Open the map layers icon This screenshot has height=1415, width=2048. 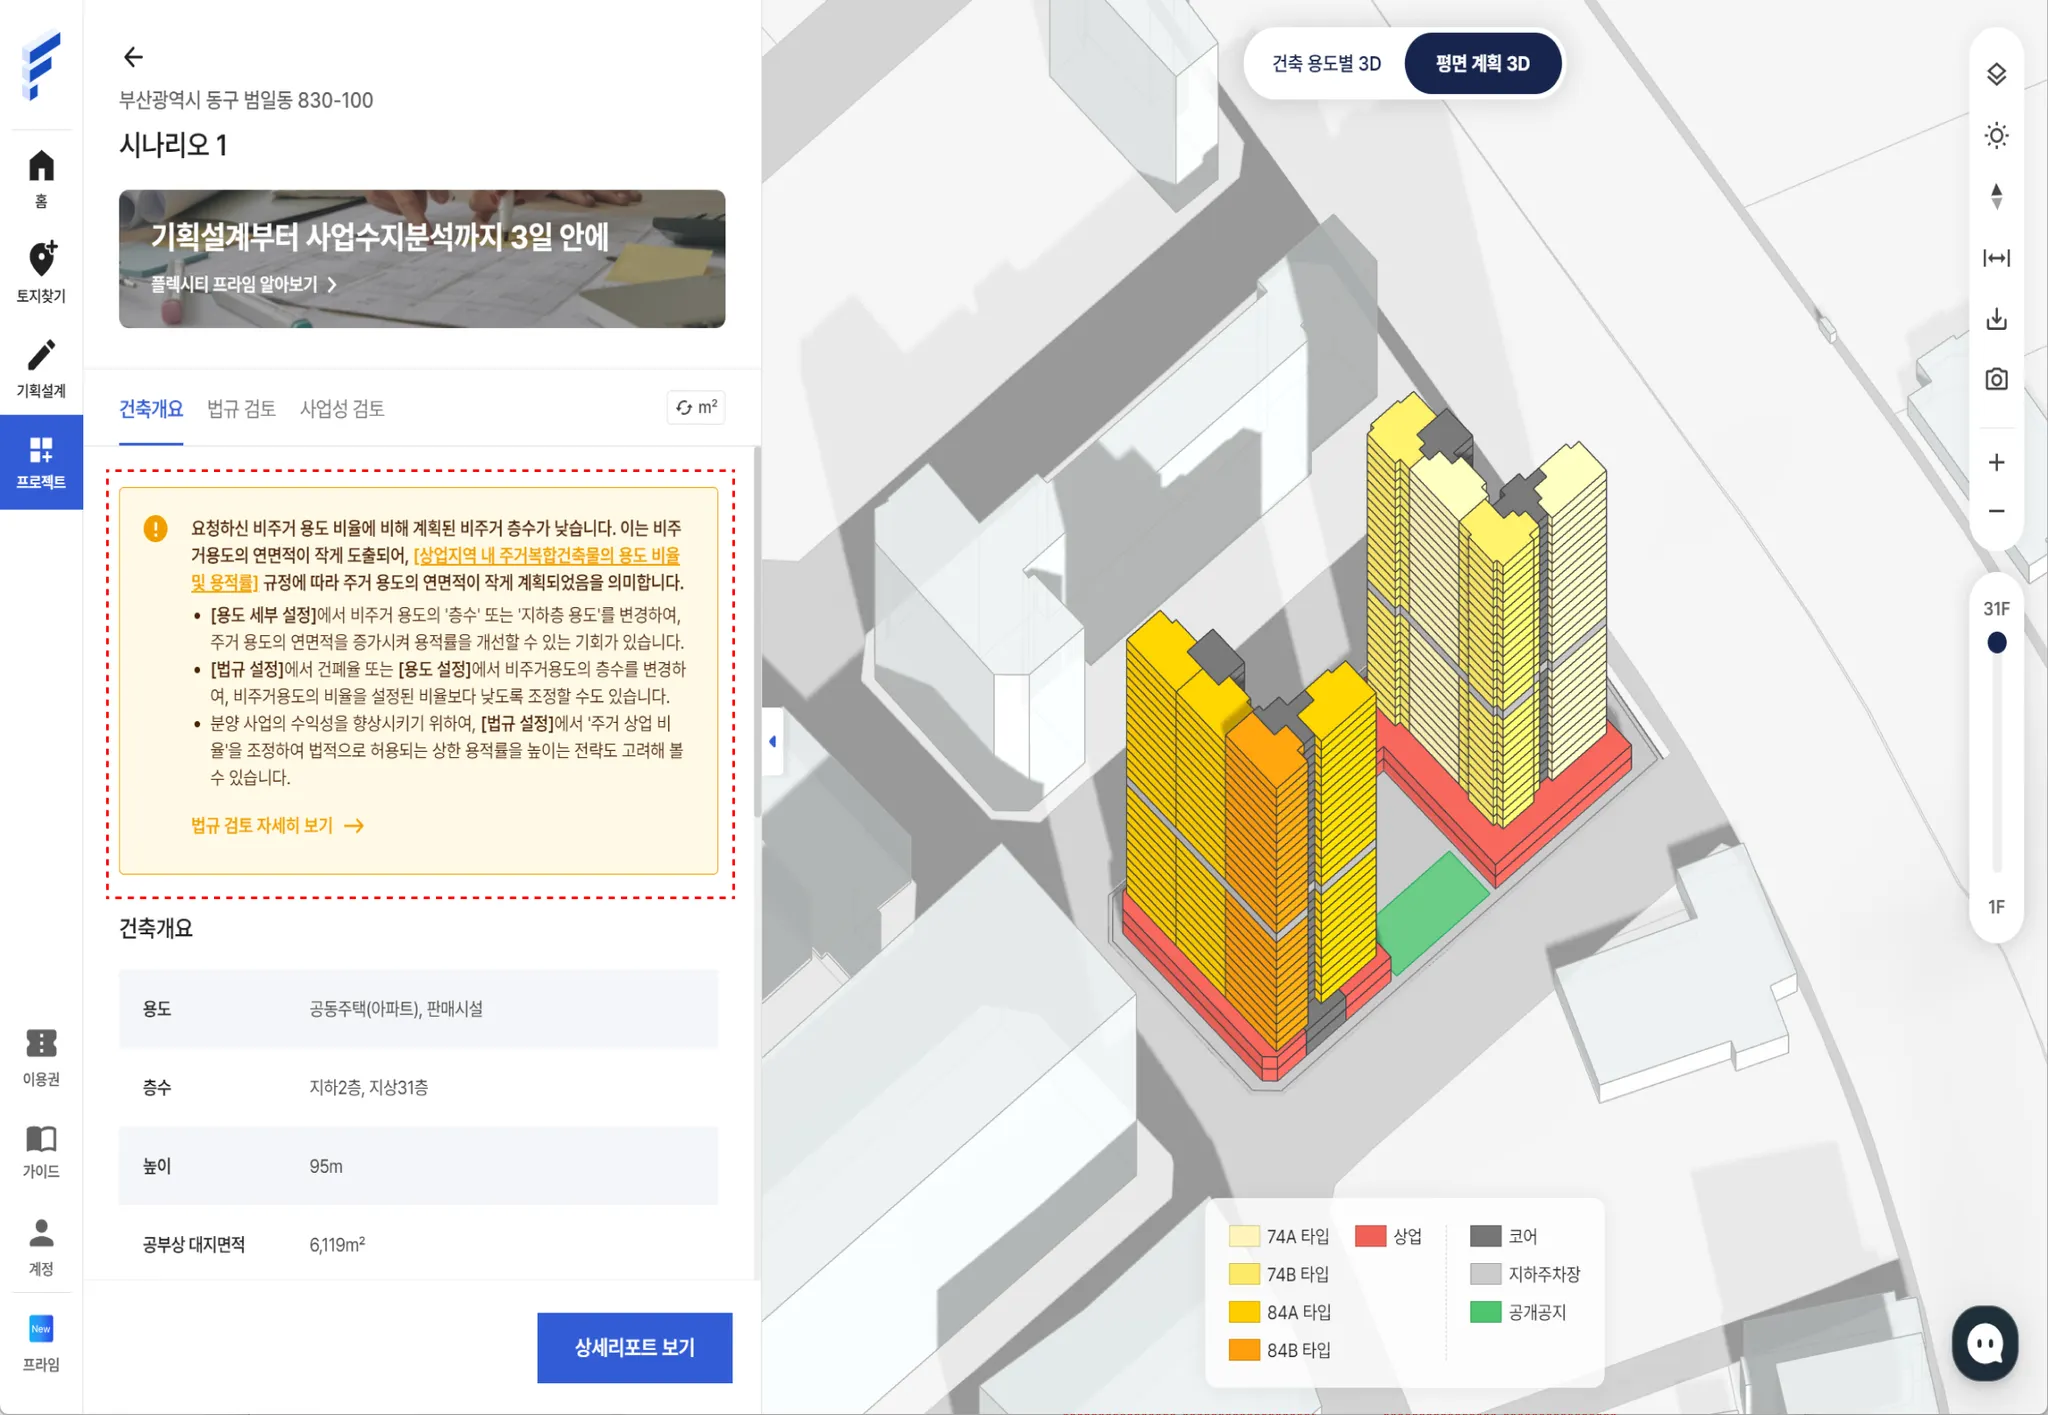click(x=1996, y=74)
